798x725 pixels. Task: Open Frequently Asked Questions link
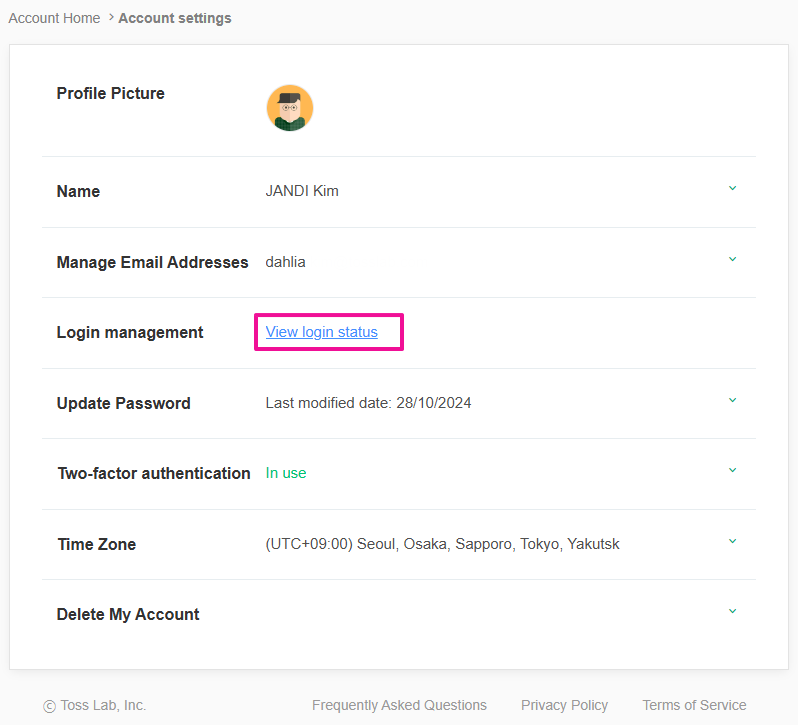399,705
